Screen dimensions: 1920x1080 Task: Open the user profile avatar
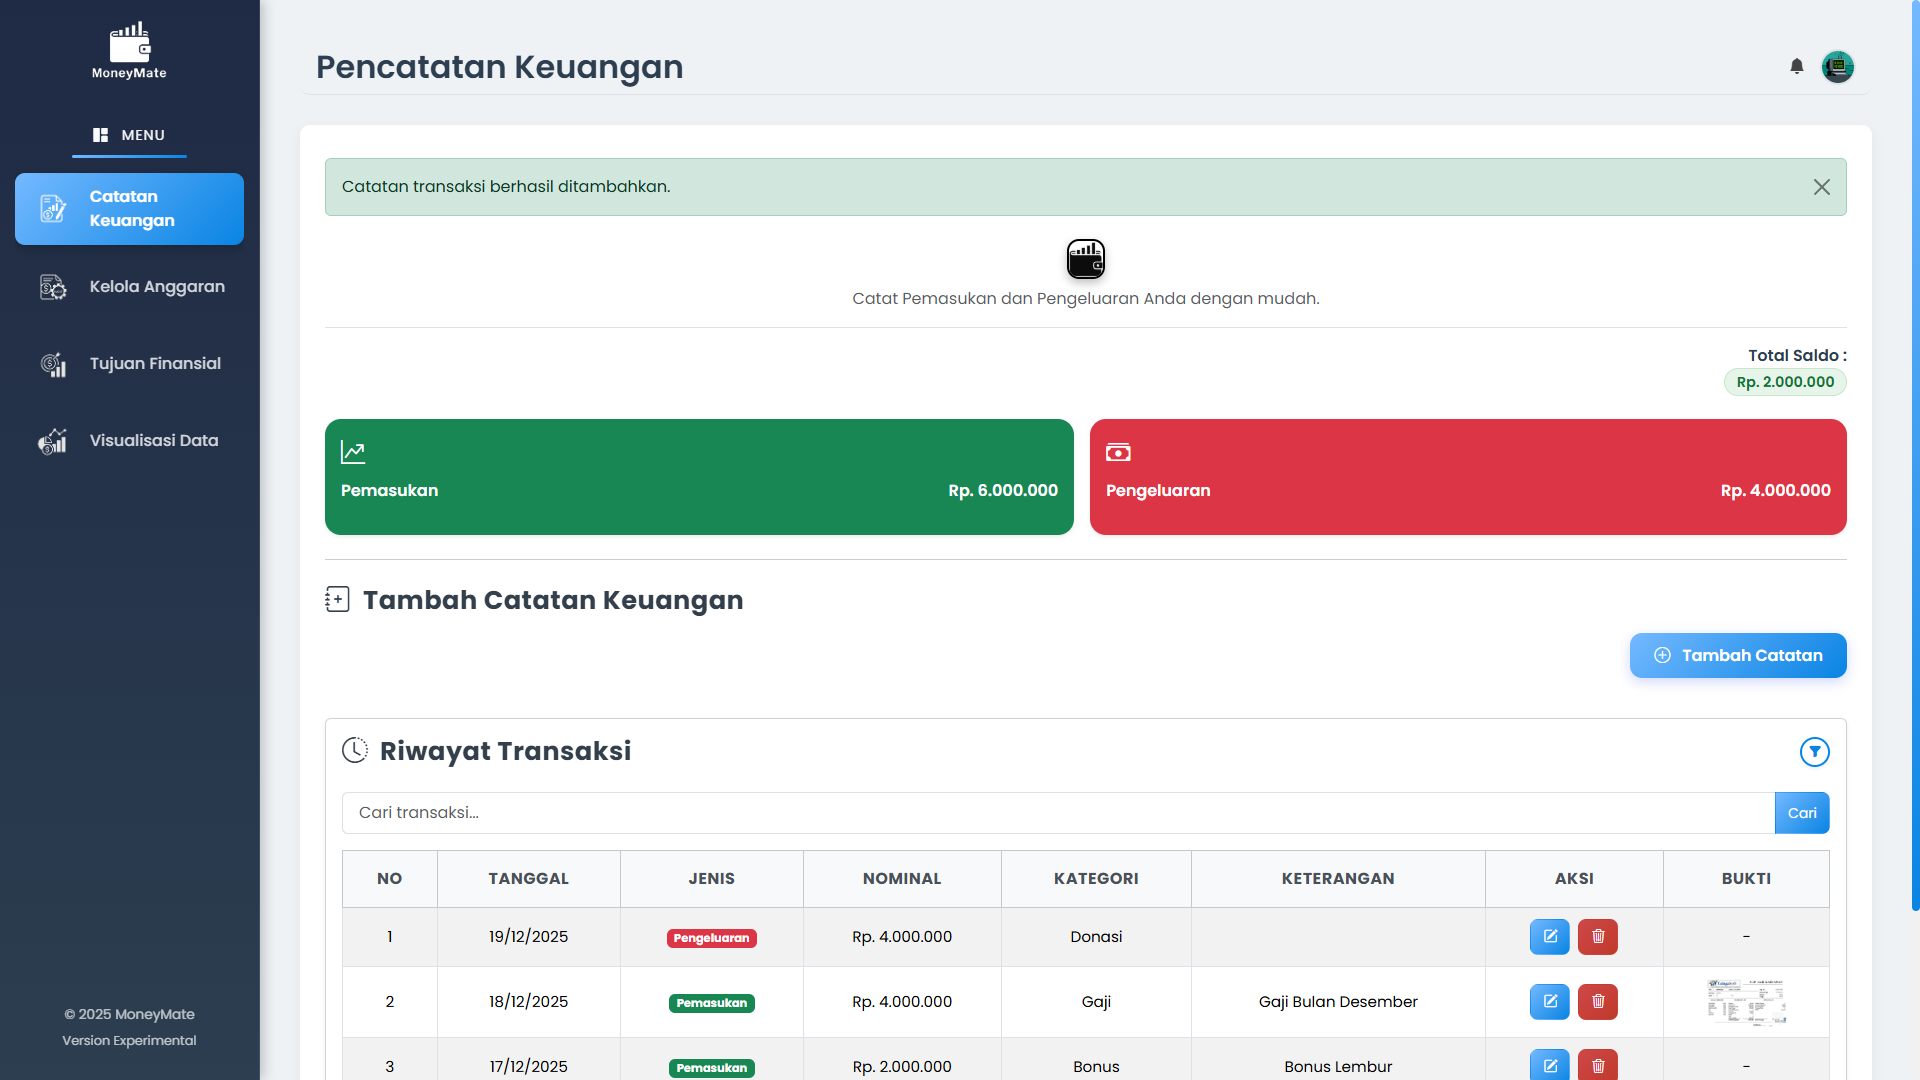pos(1837,67)
